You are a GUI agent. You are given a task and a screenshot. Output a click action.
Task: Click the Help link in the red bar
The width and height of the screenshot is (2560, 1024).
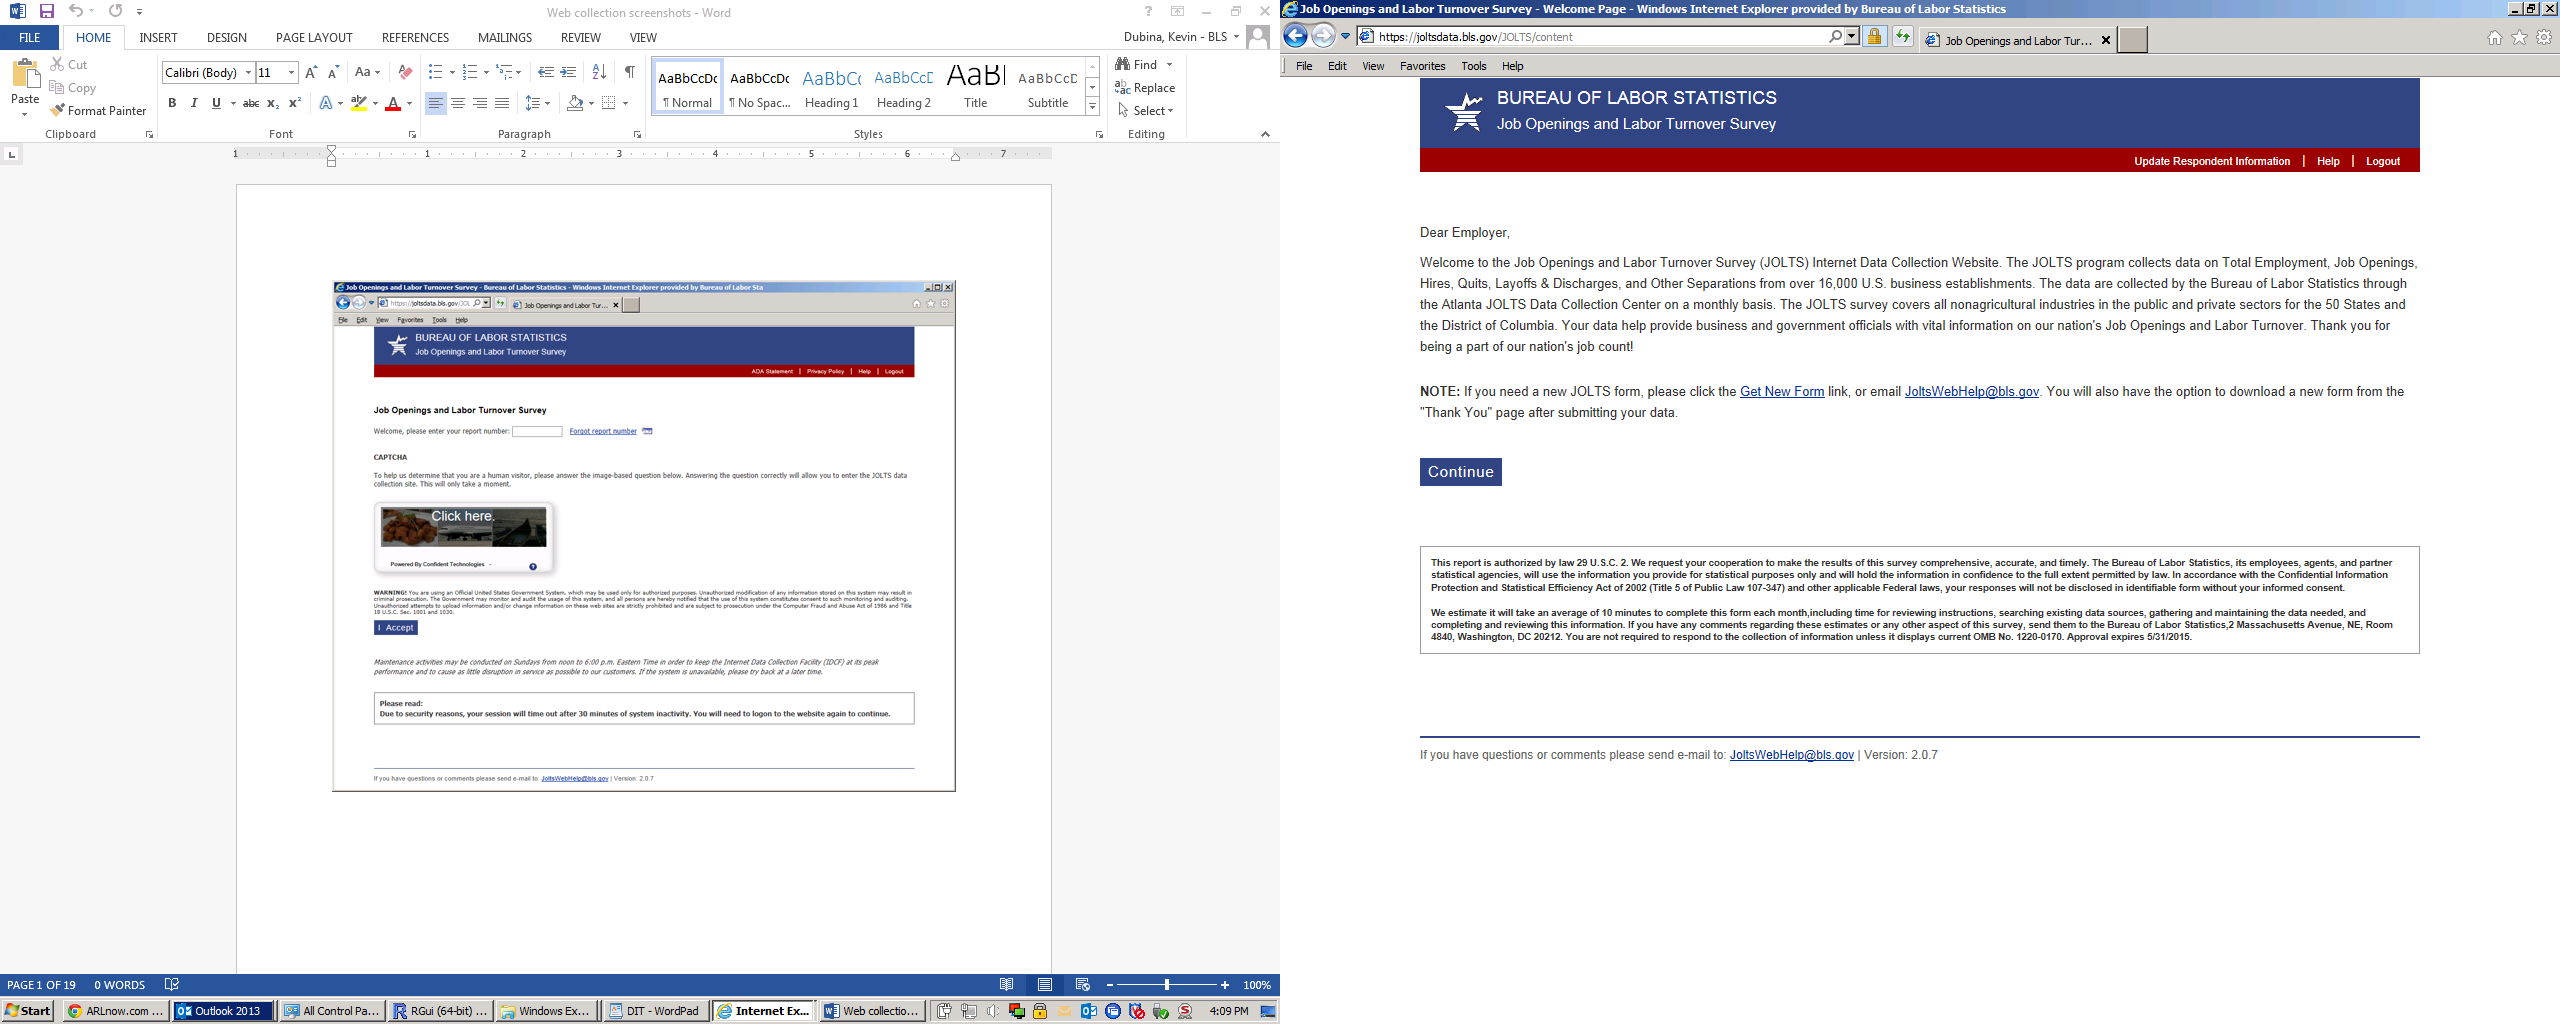click(2328, 161)
